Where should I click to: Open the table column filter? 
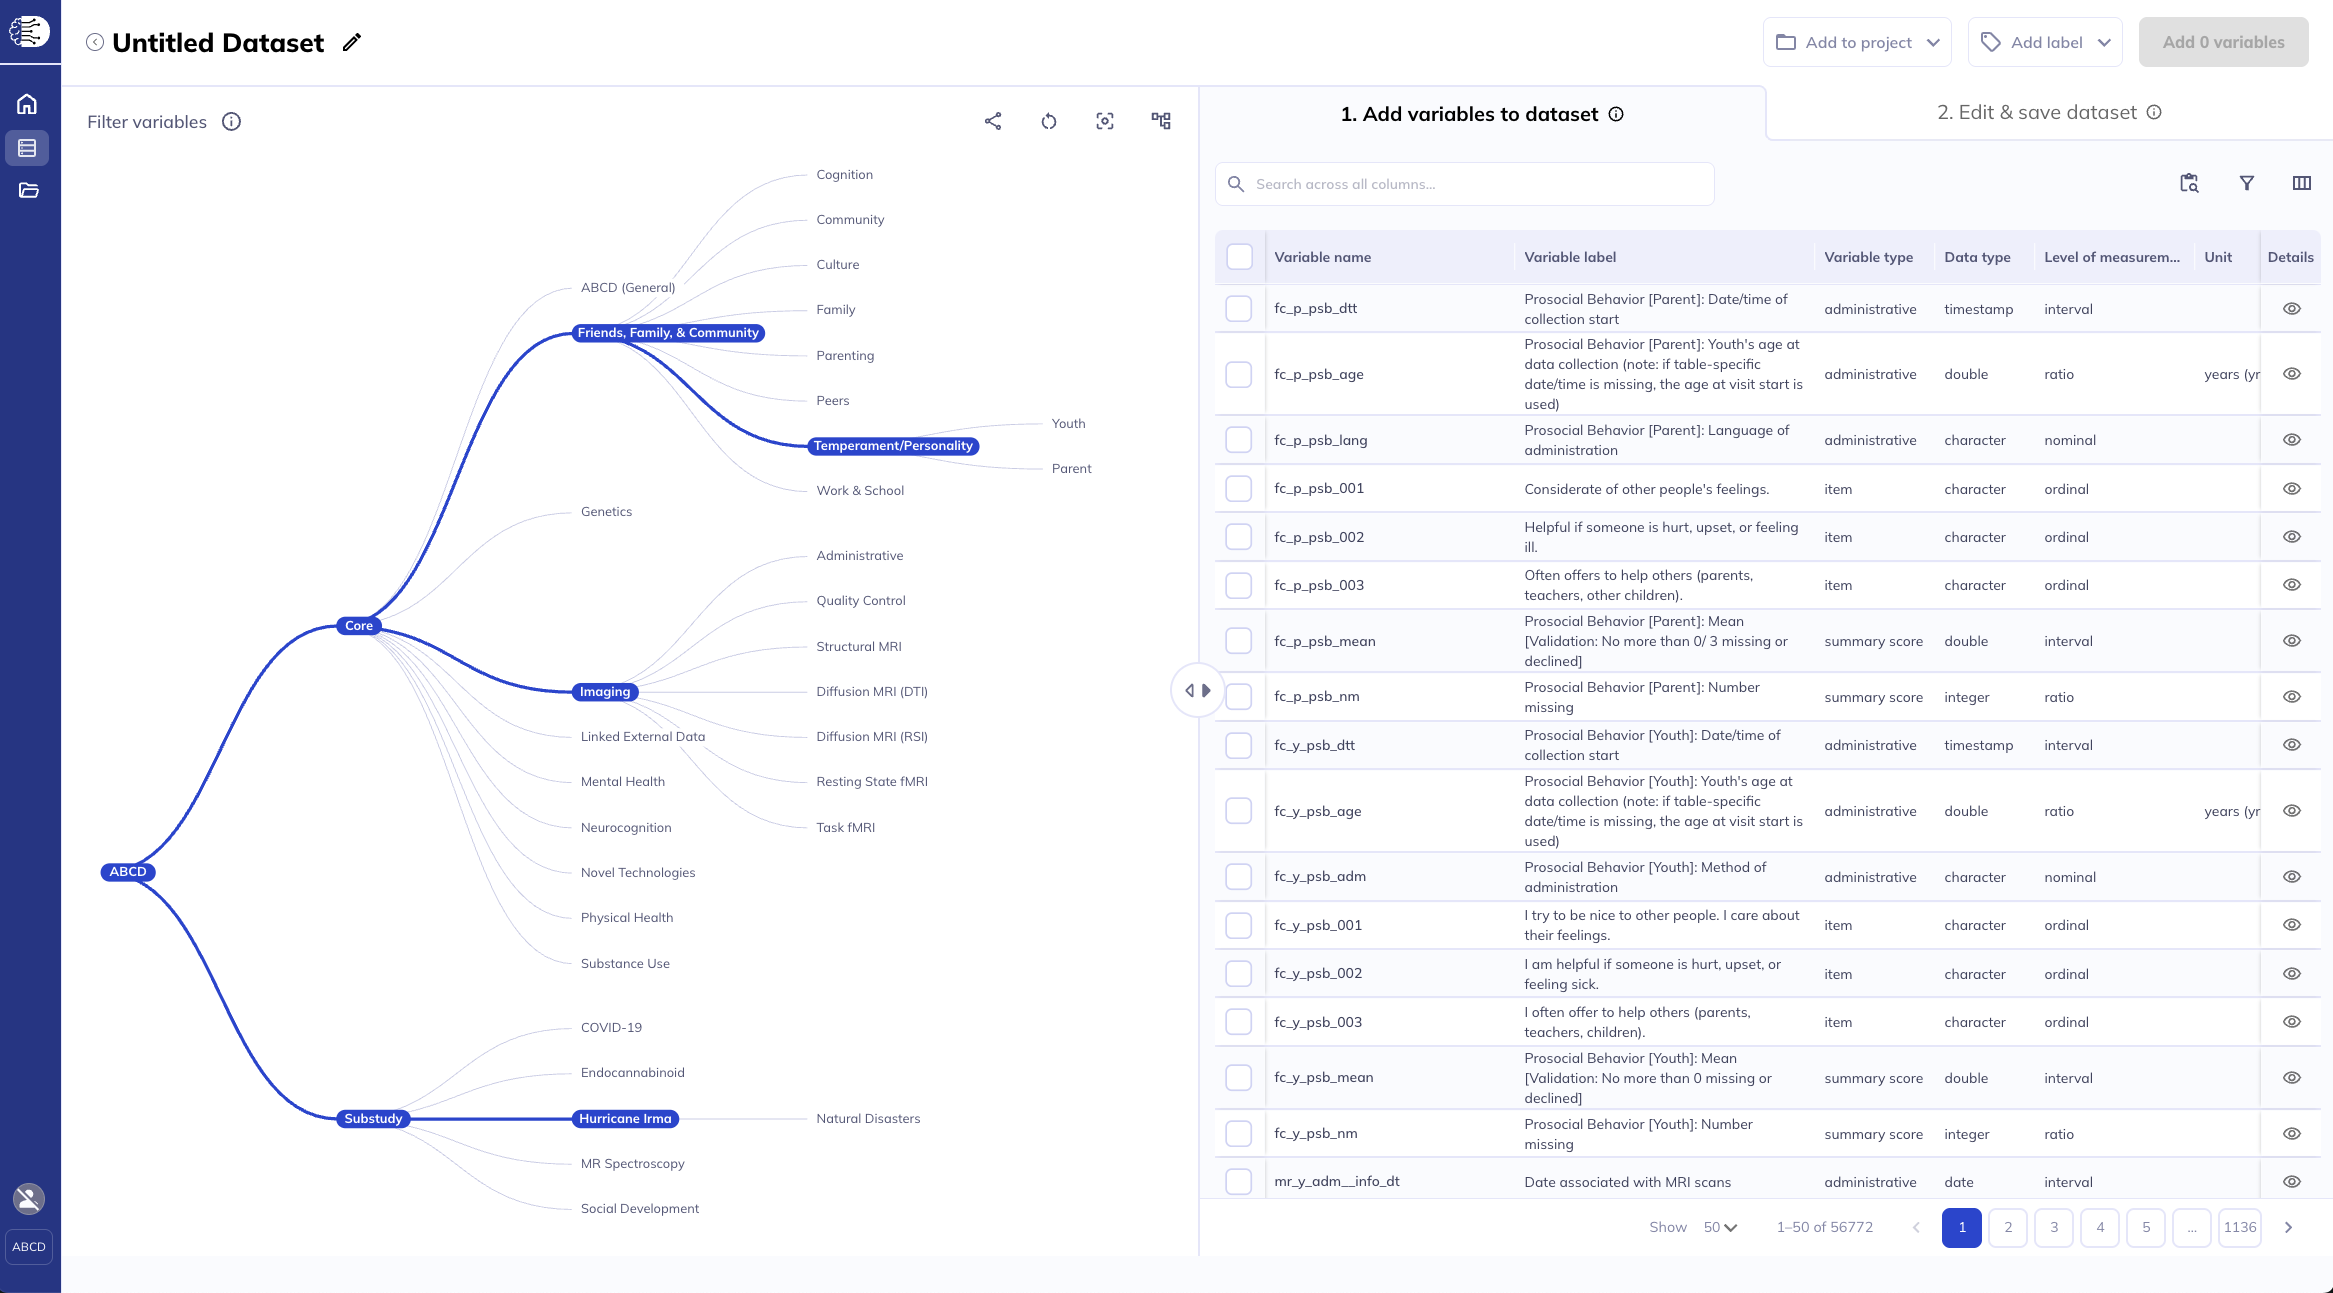coord(2247,183)
